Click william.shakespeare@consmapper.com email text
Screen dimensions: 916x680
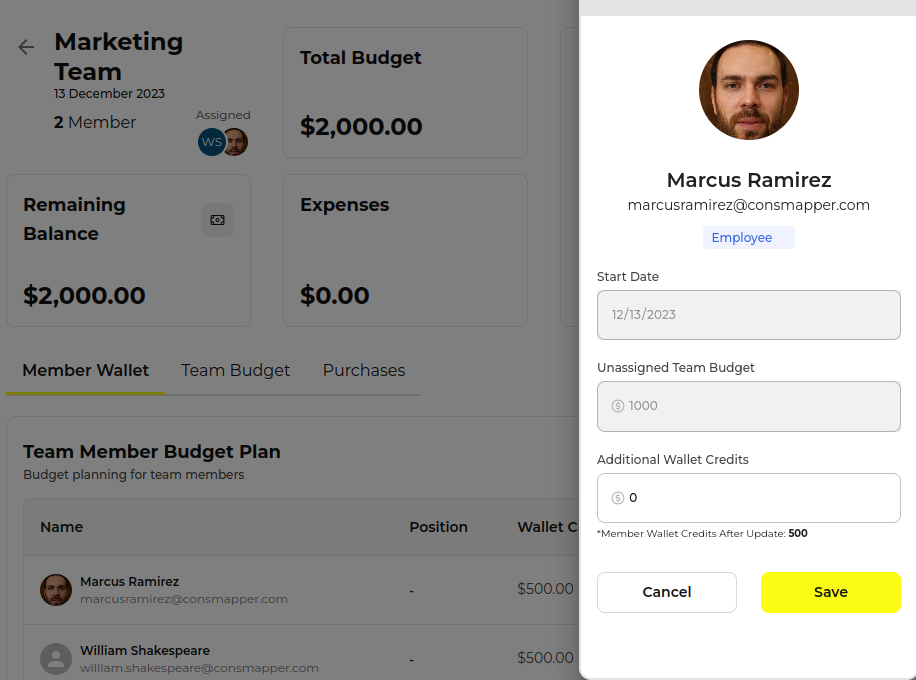tap(199, 668)
